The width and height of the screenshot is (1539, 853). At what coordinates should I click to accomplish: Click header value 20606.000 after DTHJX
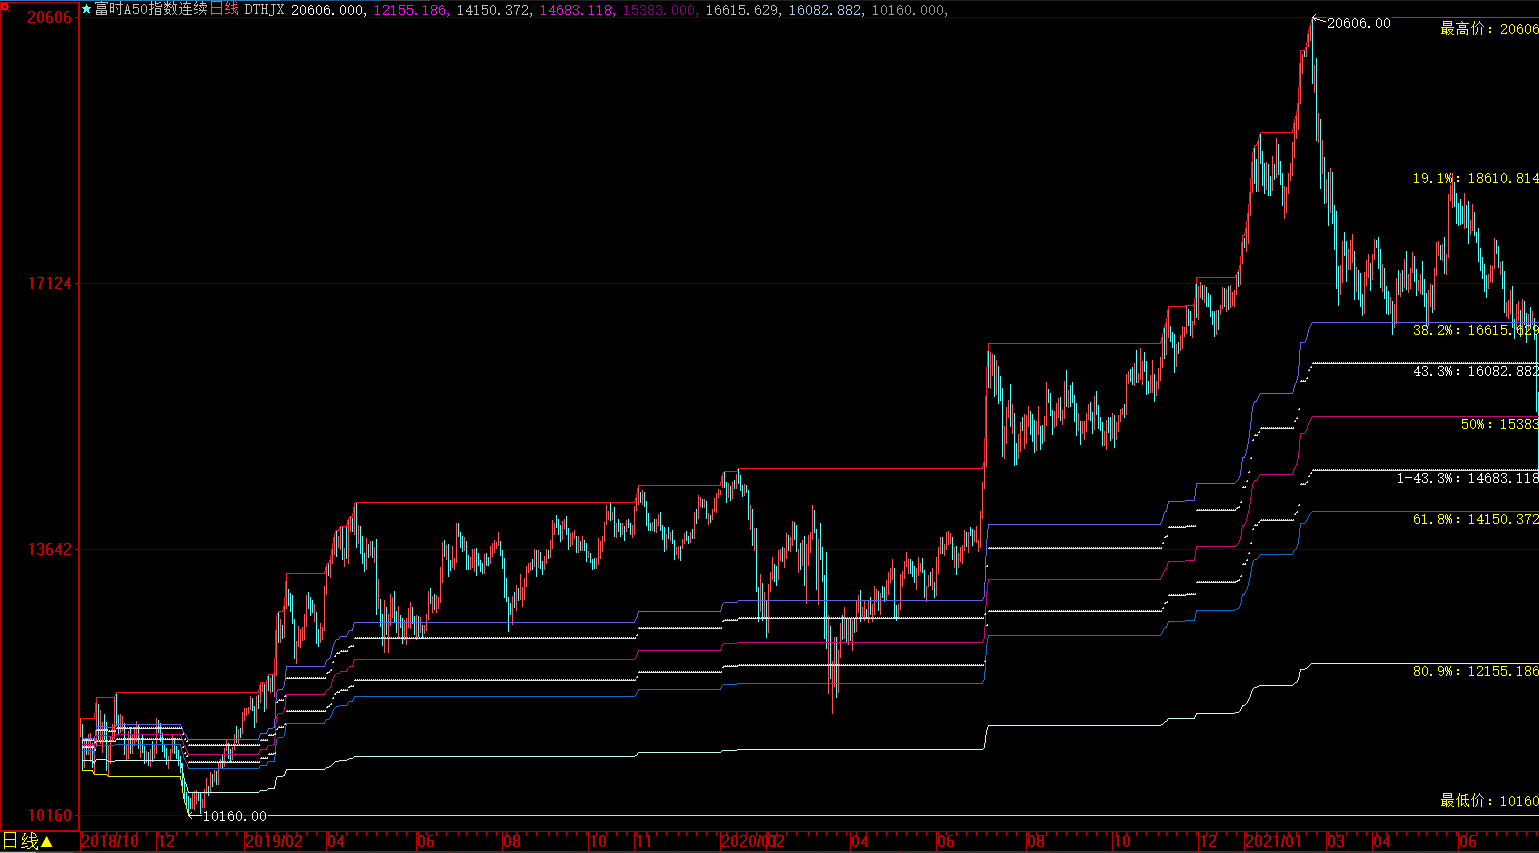coord(328,10)
